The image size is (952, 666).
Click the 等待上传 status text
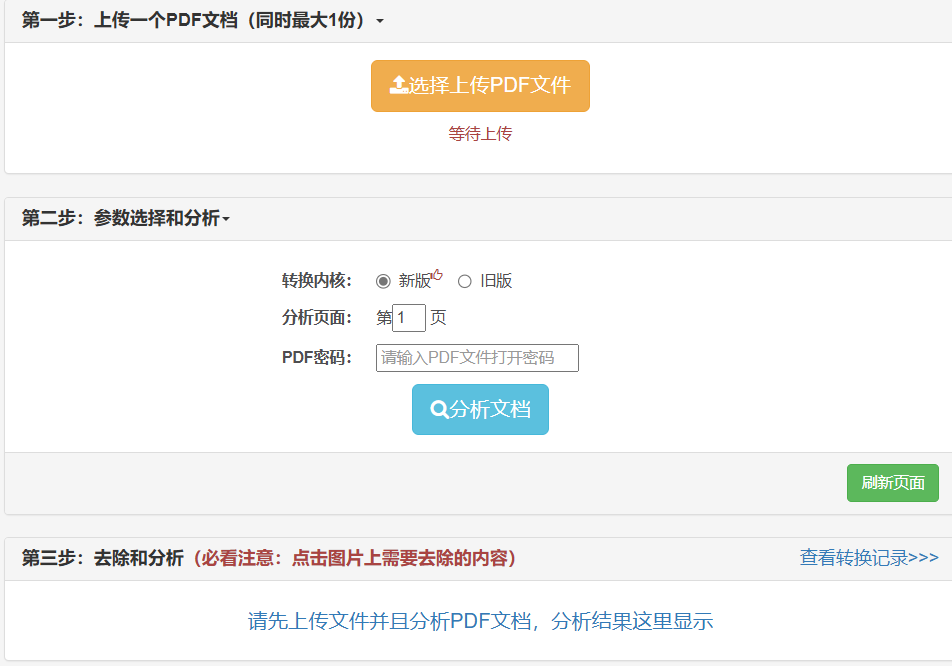pyautogui.click(x=480, y=133)
